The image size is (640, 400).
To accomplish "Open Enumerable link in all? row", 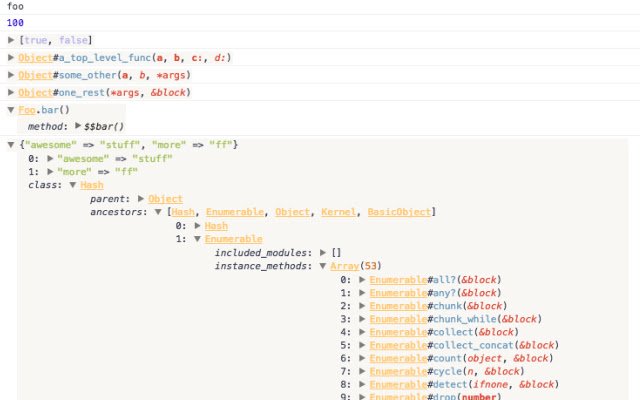I will pyautogui.click(x=398, y=280).
